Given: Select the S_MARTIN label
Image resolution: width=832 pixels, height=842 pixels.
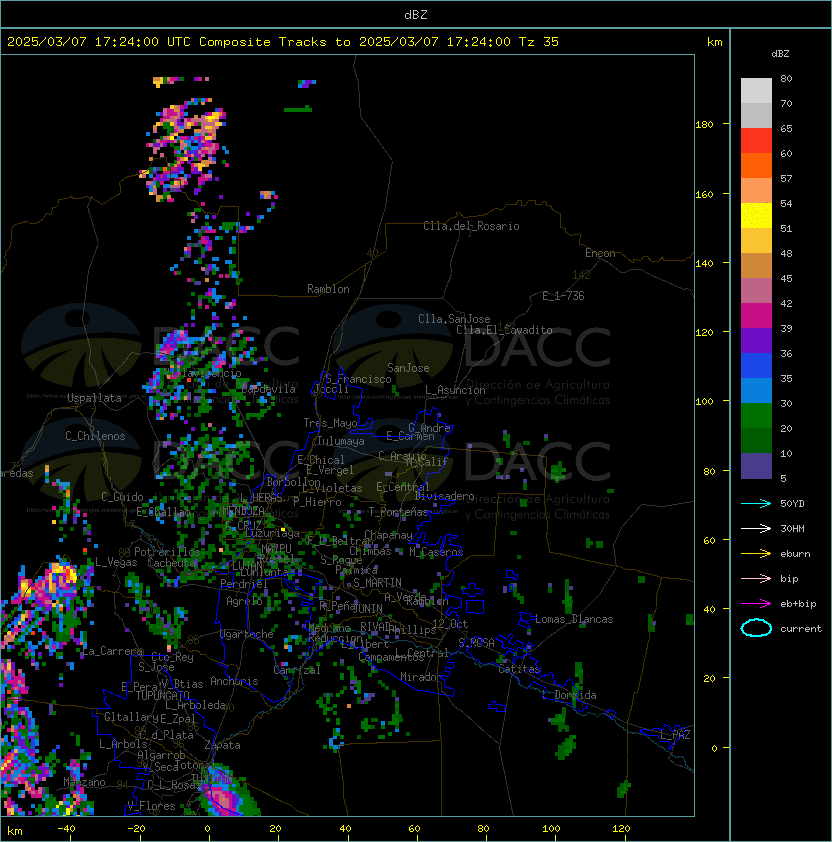Looking at the screenshot, I should [377, 583].
